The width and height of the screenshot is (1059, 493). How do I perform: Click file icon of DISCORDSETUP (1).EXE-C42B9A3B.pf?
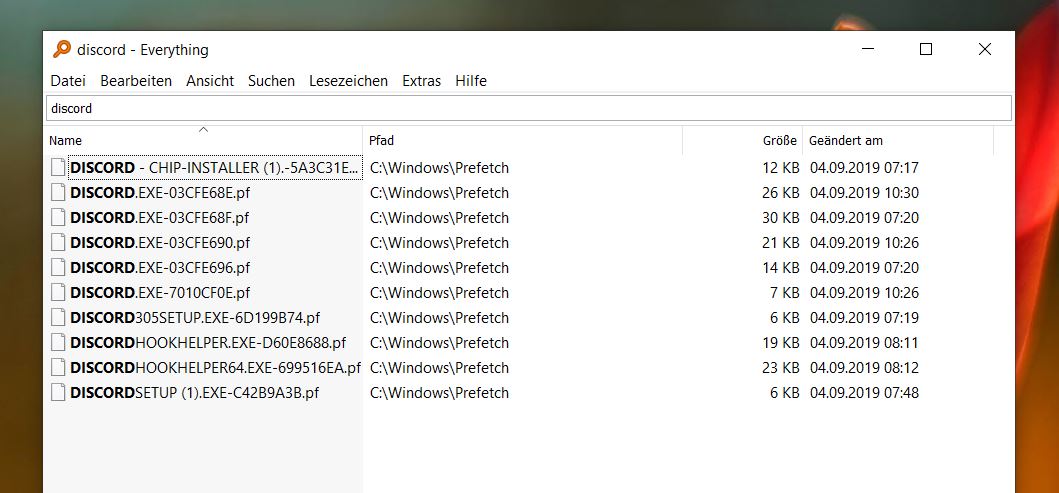pyautogui.click(x=59, y=392)
